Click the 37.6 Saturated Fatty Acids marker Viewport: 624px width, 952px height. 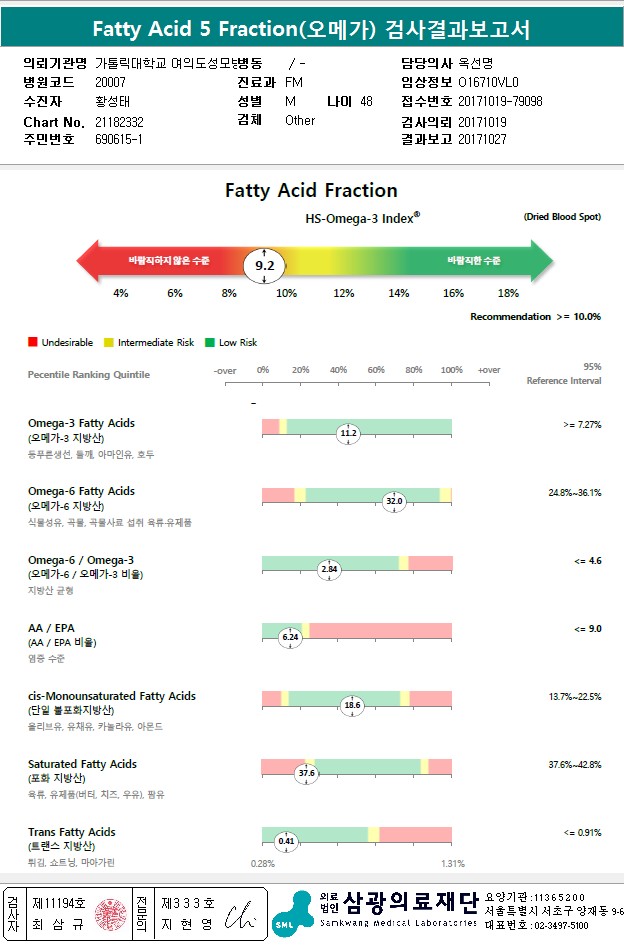pyautogui.click(x=307, y=773)
